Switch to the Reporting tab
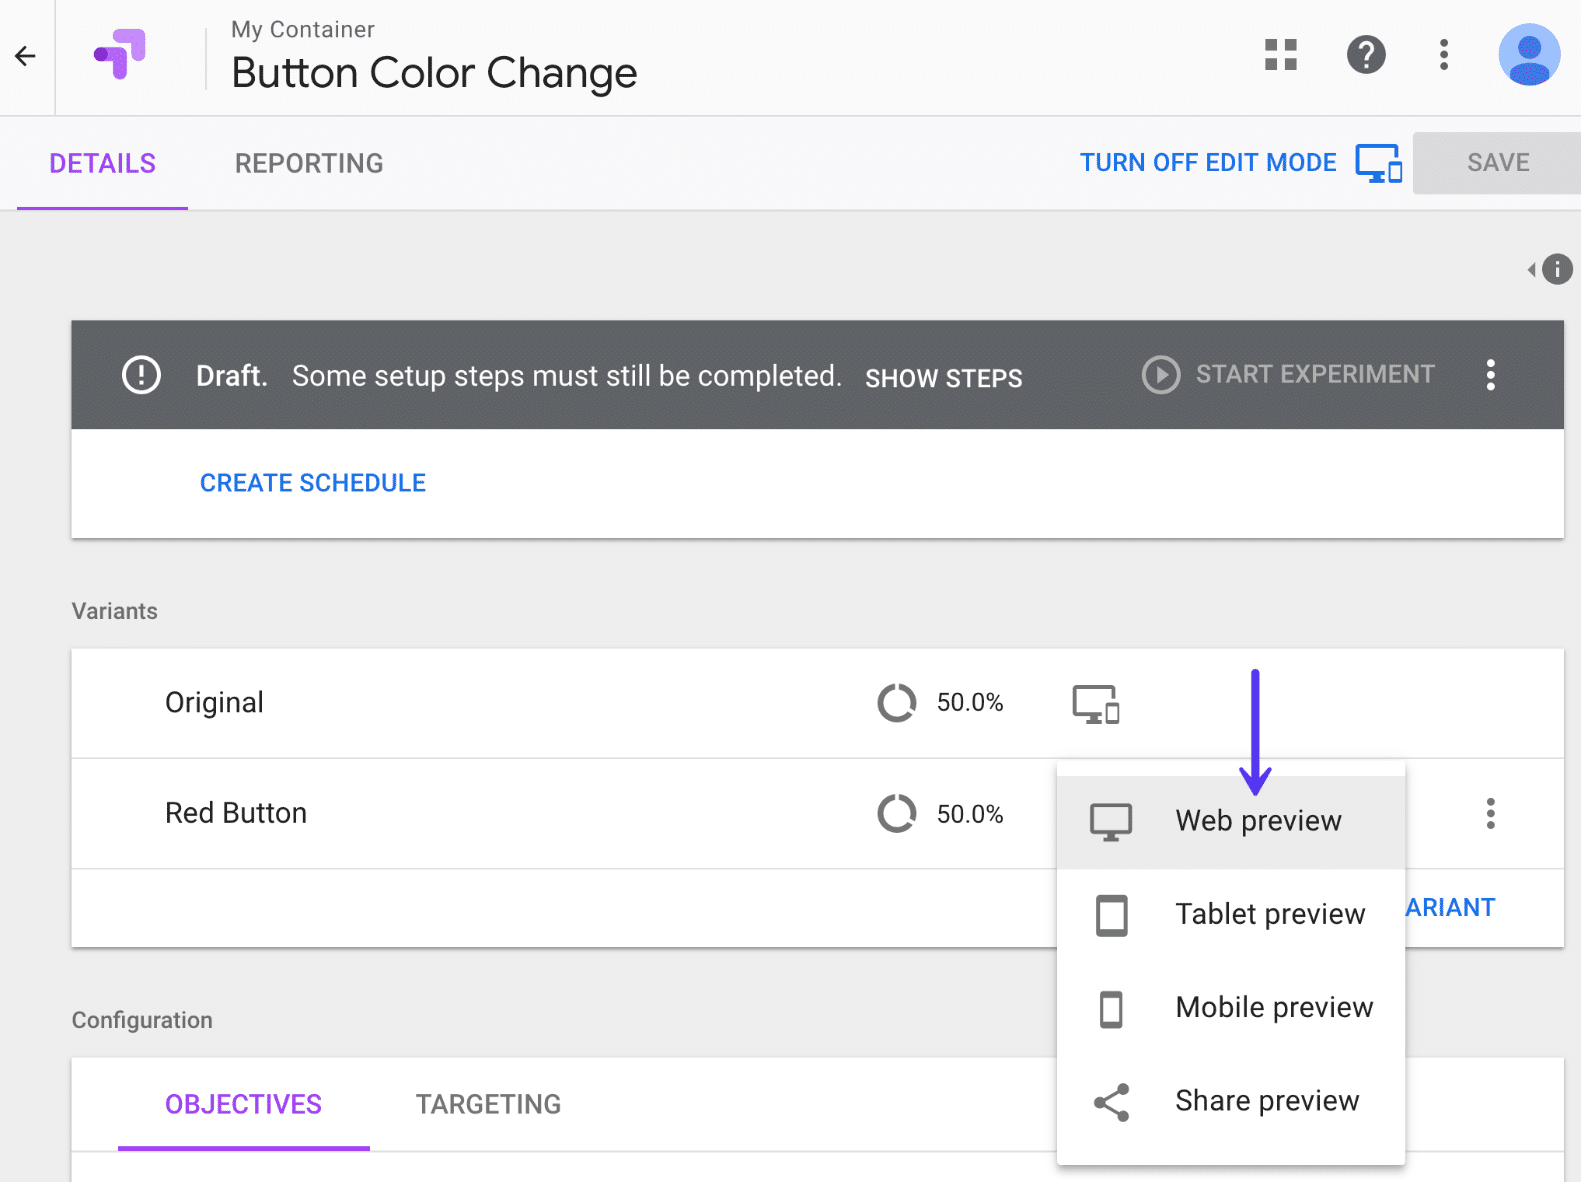 point(309,164)
